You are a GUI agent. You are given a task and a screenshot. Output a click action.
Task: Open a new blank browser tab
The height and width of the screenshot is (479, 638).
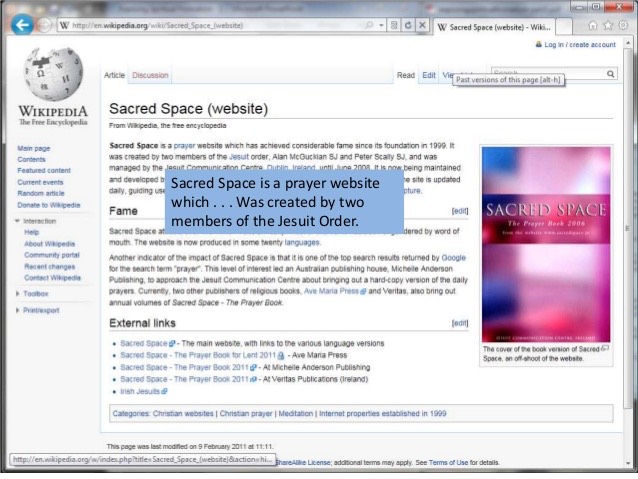pyautogui.click(x=564, y=27)
